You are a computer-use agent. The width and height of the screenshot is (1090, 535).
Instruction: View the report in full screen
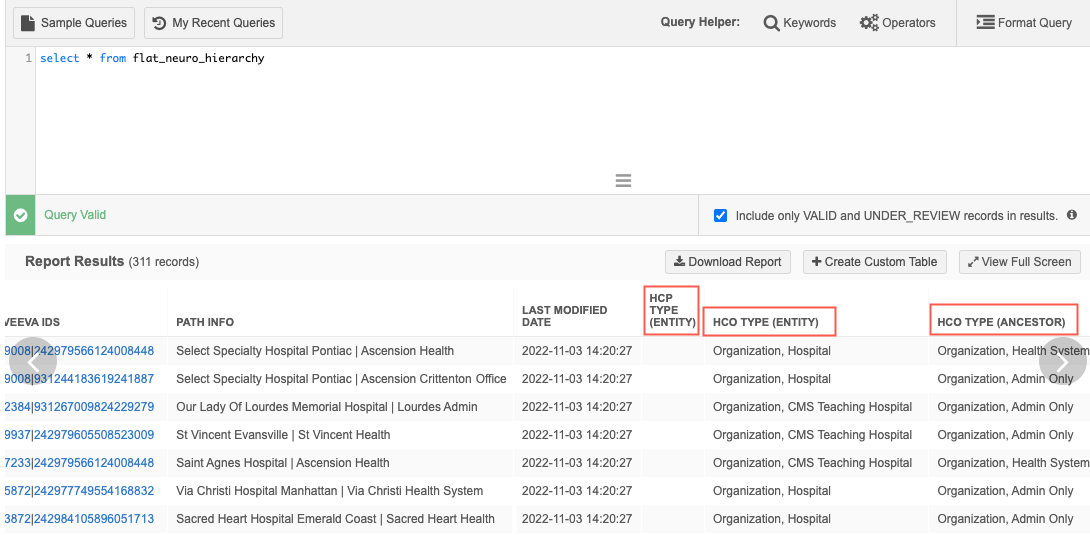coord(1018,262)
